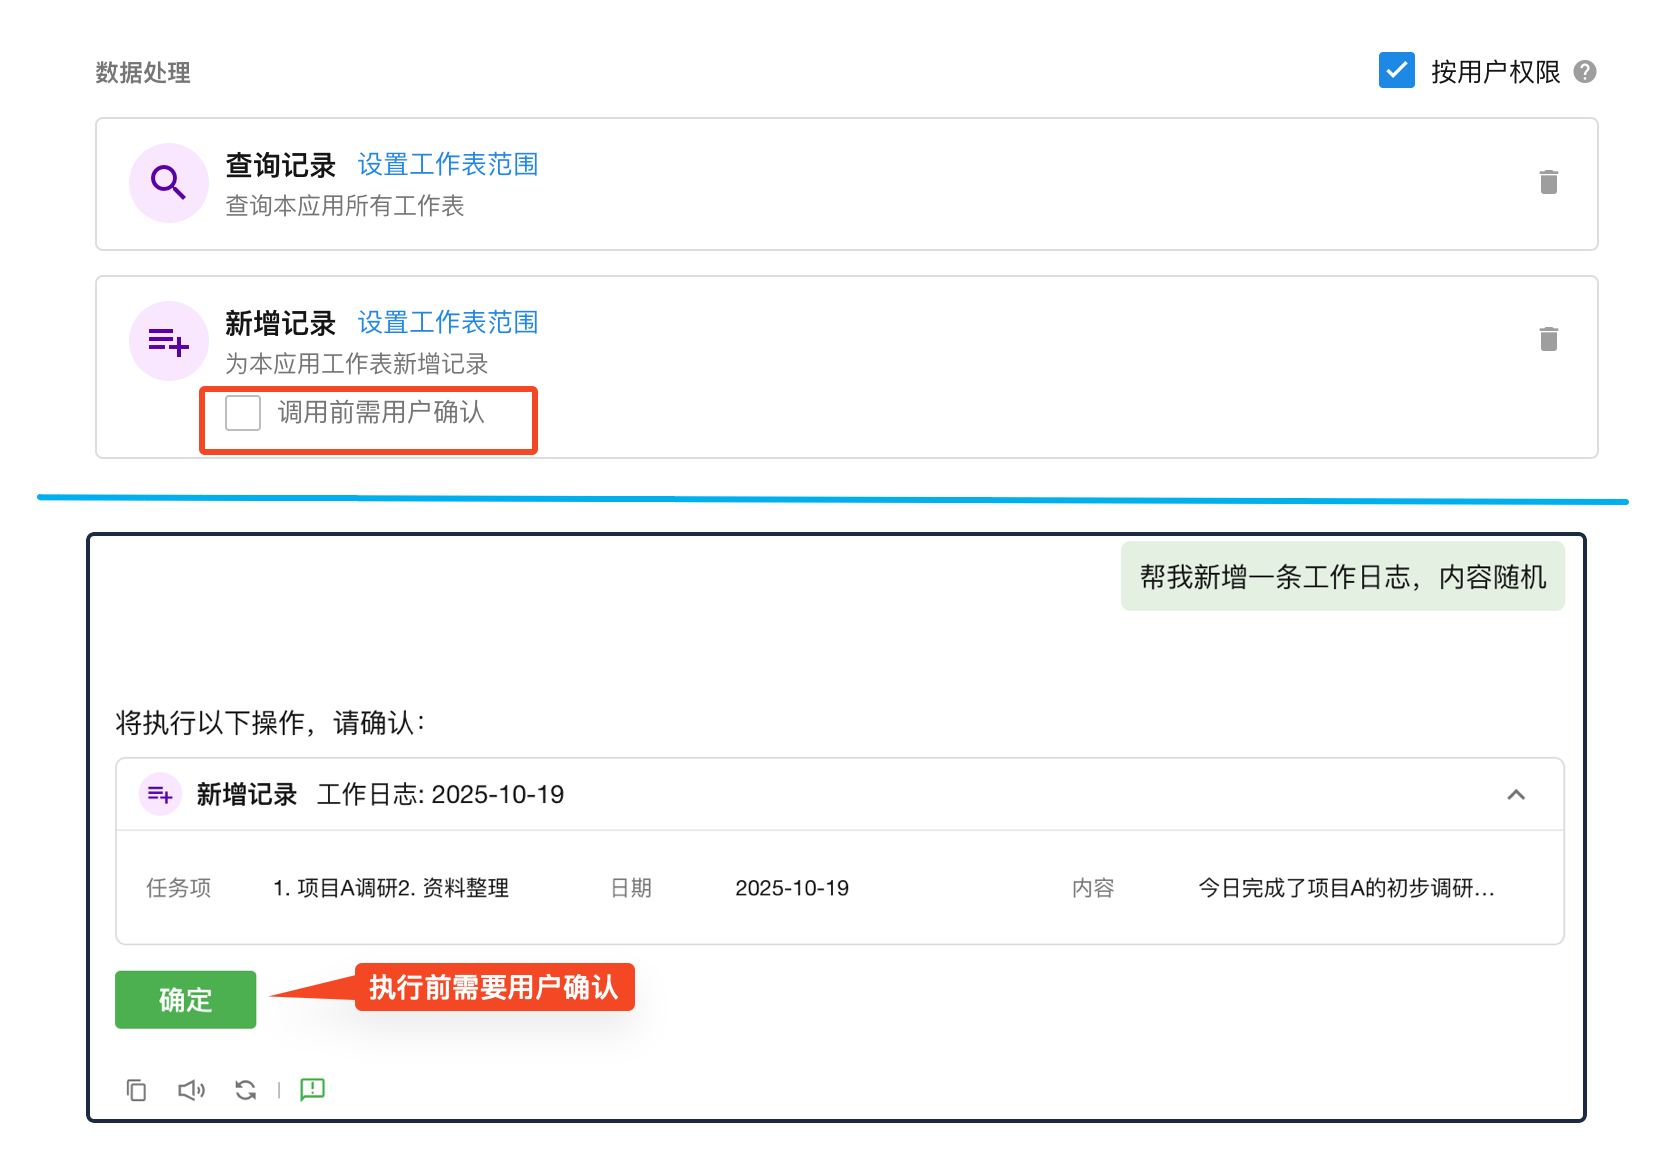The image size is (1666, 1163).
Task: Click the 查询记录 magnifier icon
Action: coord(168,183)
